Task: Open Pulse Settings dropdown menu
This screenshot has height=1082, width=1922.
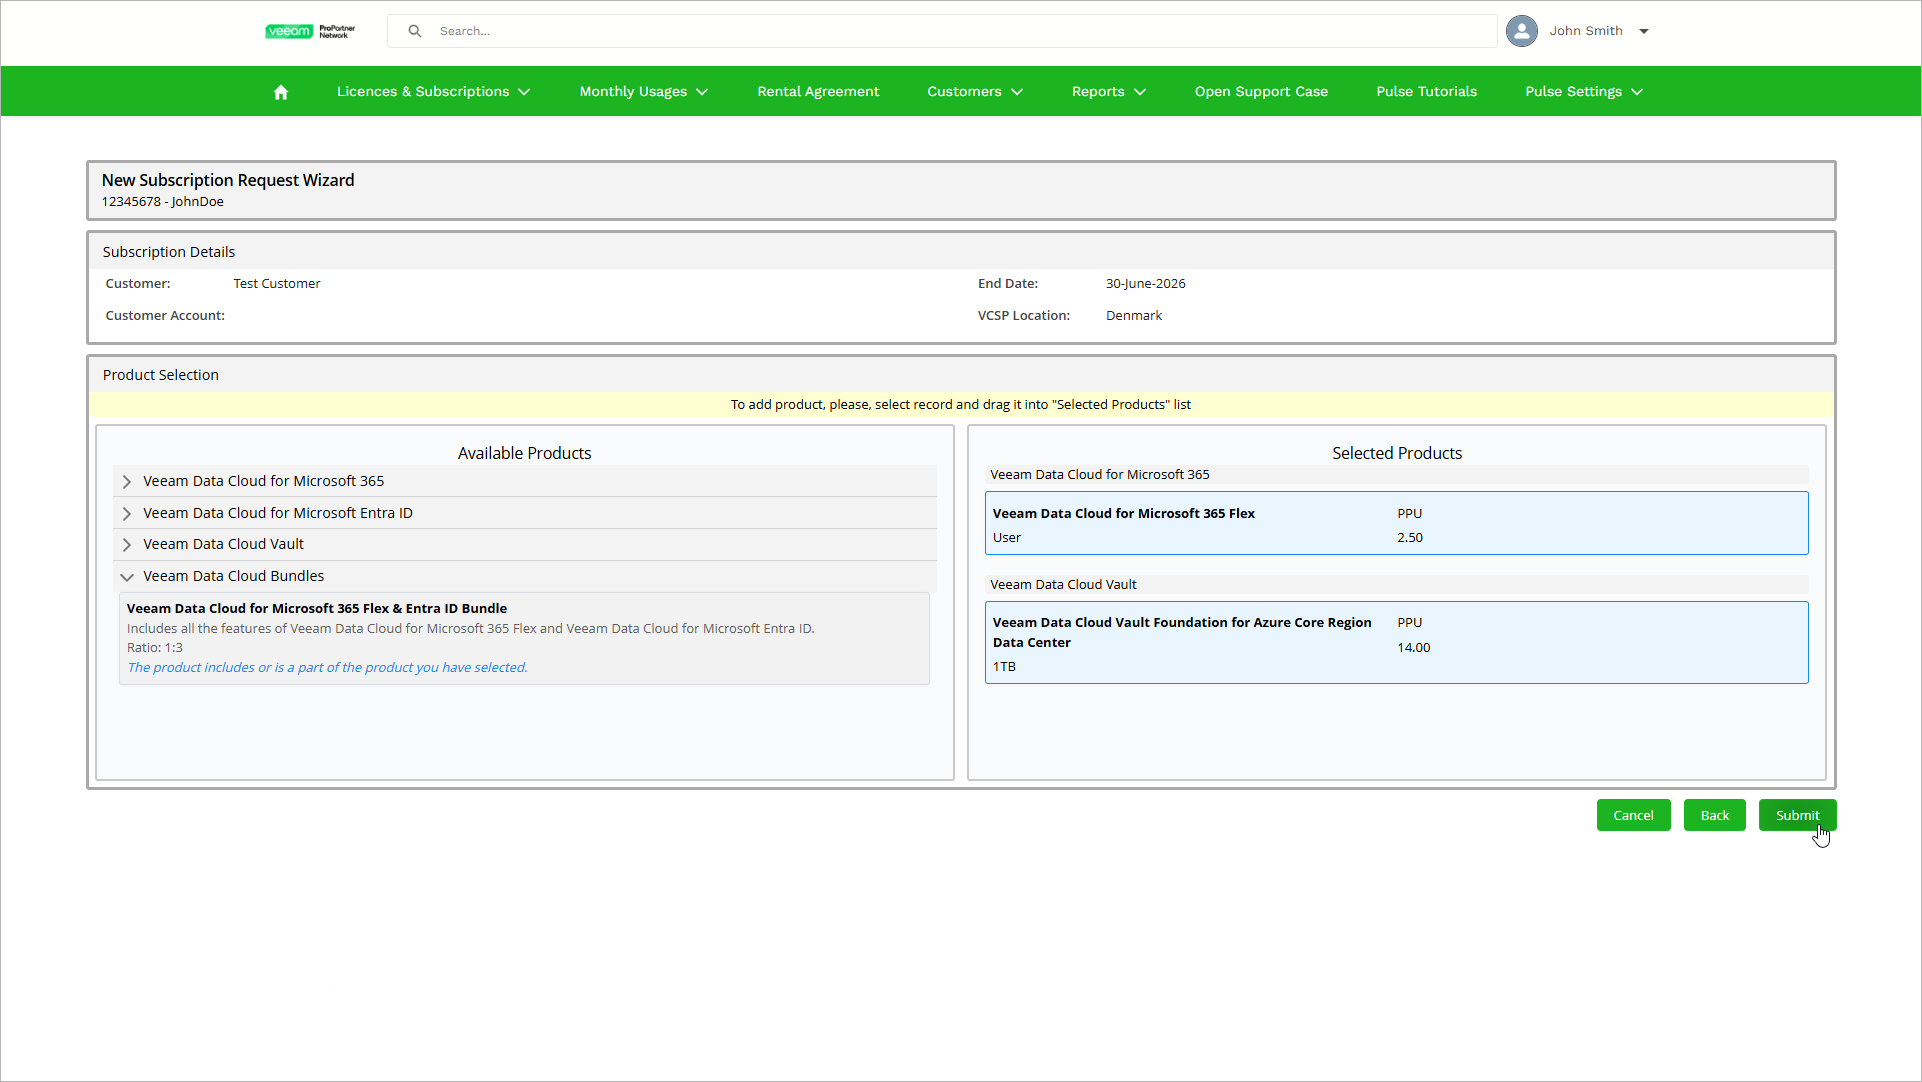Action: click(x=1583, y=91)
